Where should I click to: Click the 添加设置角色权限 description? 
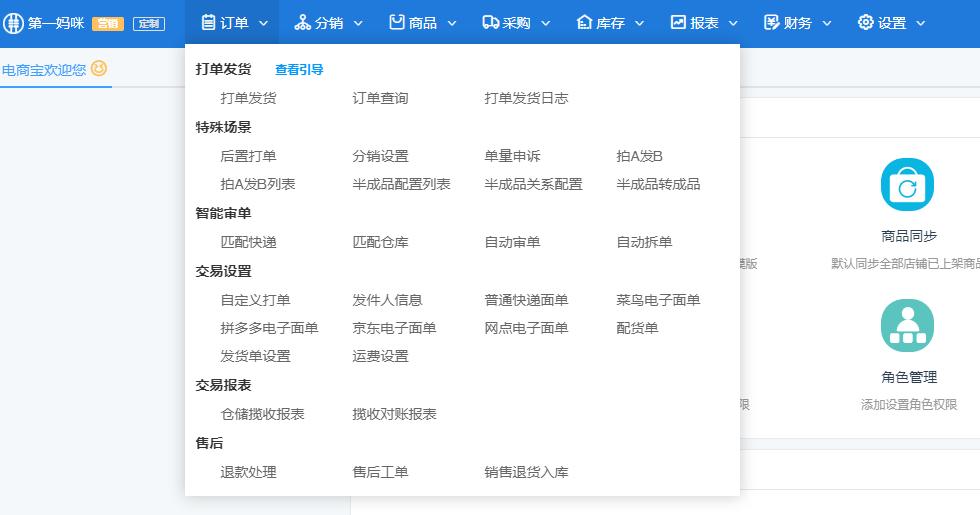tap(909, 405)
